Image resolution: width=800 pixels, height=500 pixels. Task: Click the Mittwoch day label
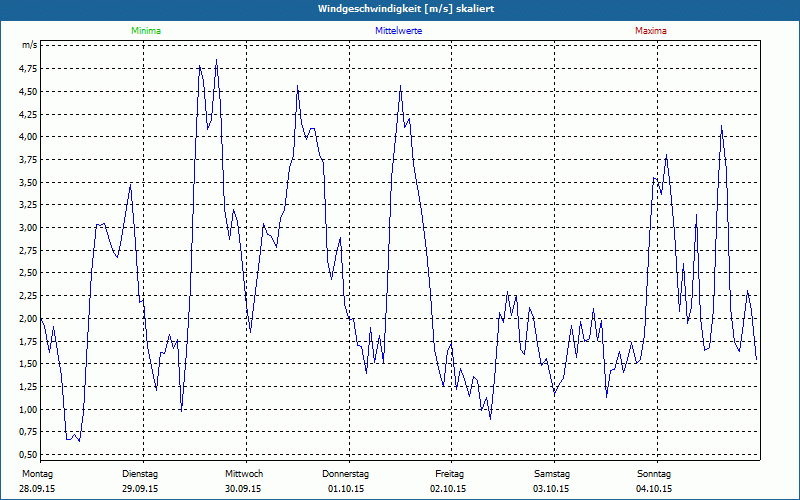tap(244, 474)
